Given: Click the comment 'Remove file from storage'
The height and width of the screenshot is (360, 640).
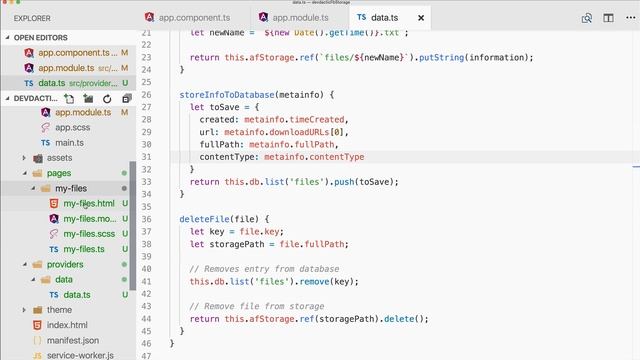Looking at the screenshot, I should click(x=257, y=306).
